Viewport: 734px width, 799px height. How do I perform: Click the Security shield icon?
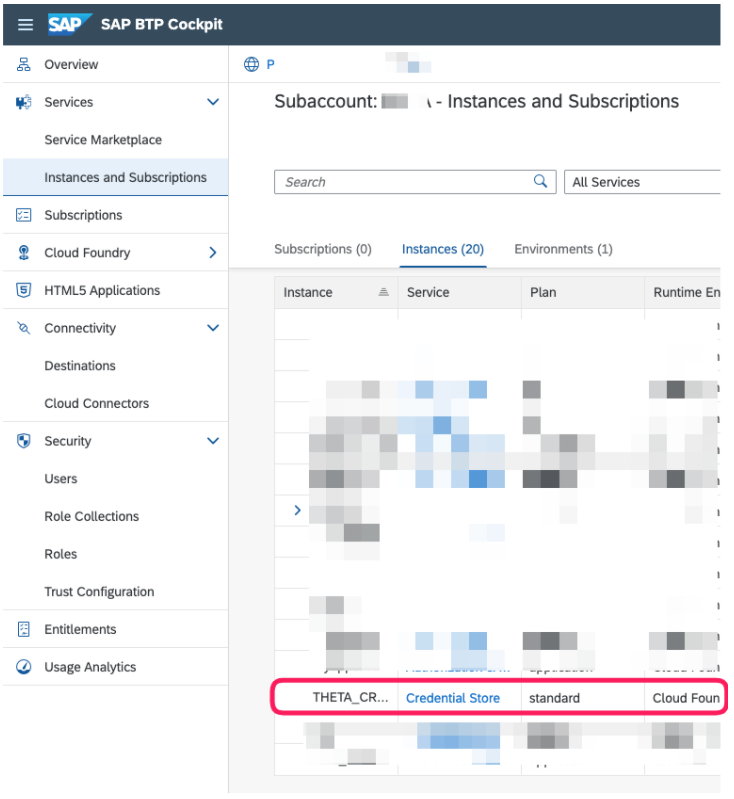(x=23, y=441)
